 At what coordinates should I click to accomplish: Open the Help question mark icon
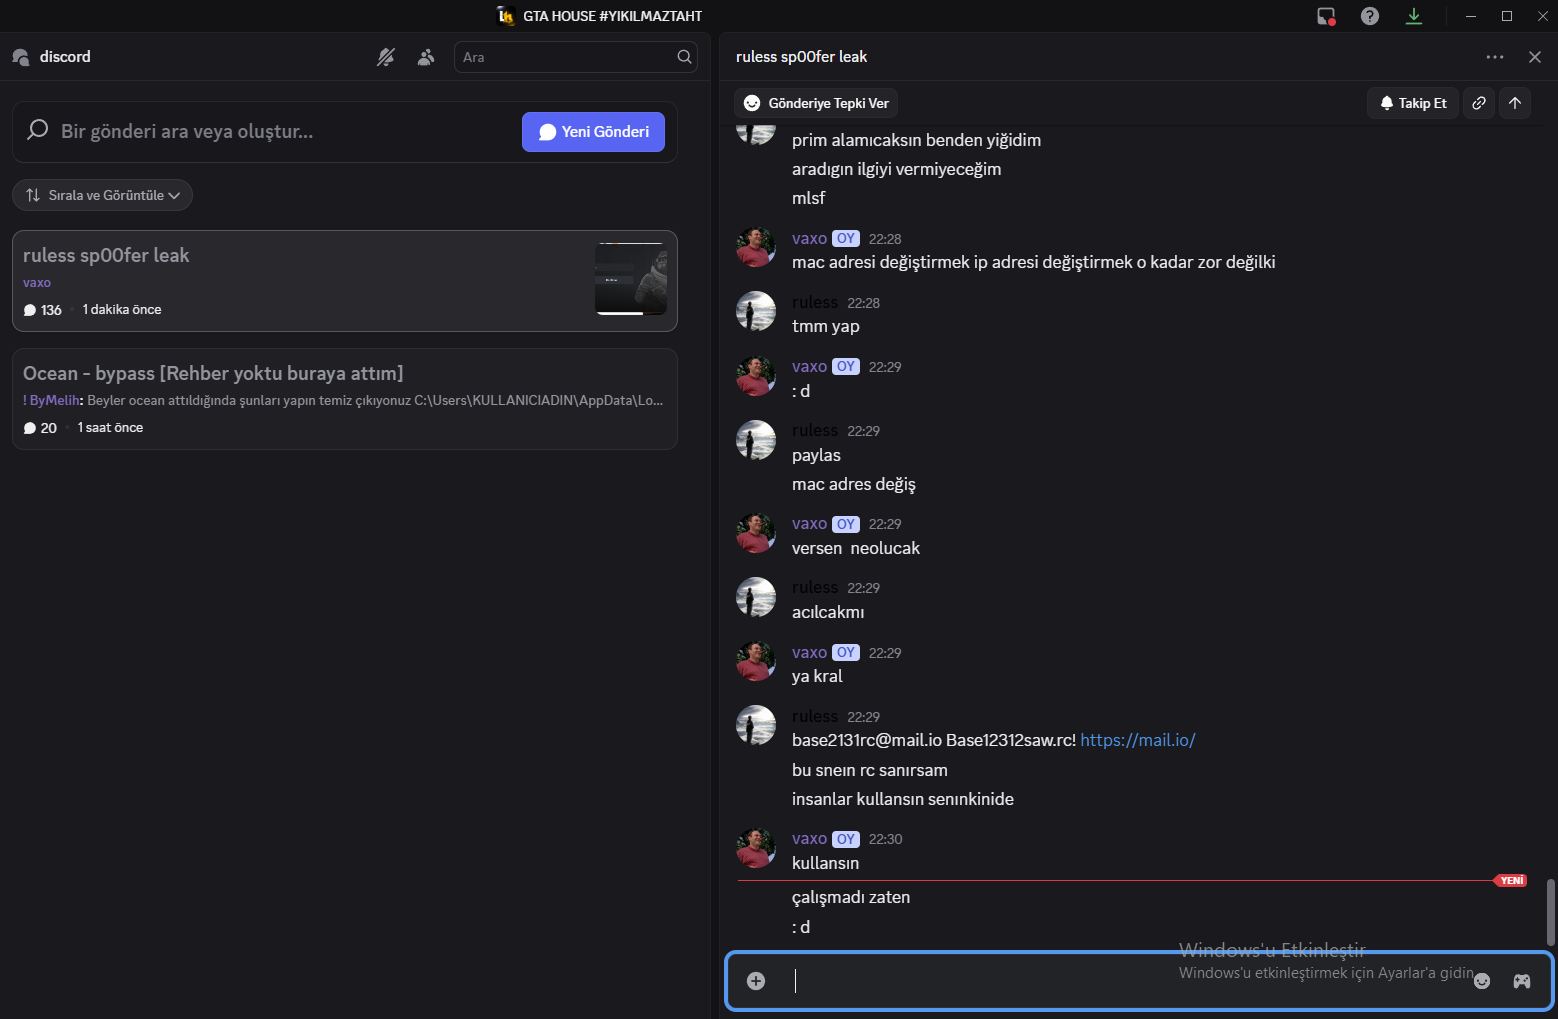[1370, 16]
